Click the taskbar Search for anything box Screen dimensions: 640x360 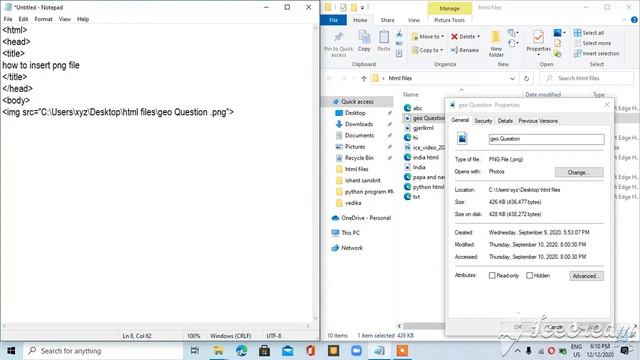103,351
